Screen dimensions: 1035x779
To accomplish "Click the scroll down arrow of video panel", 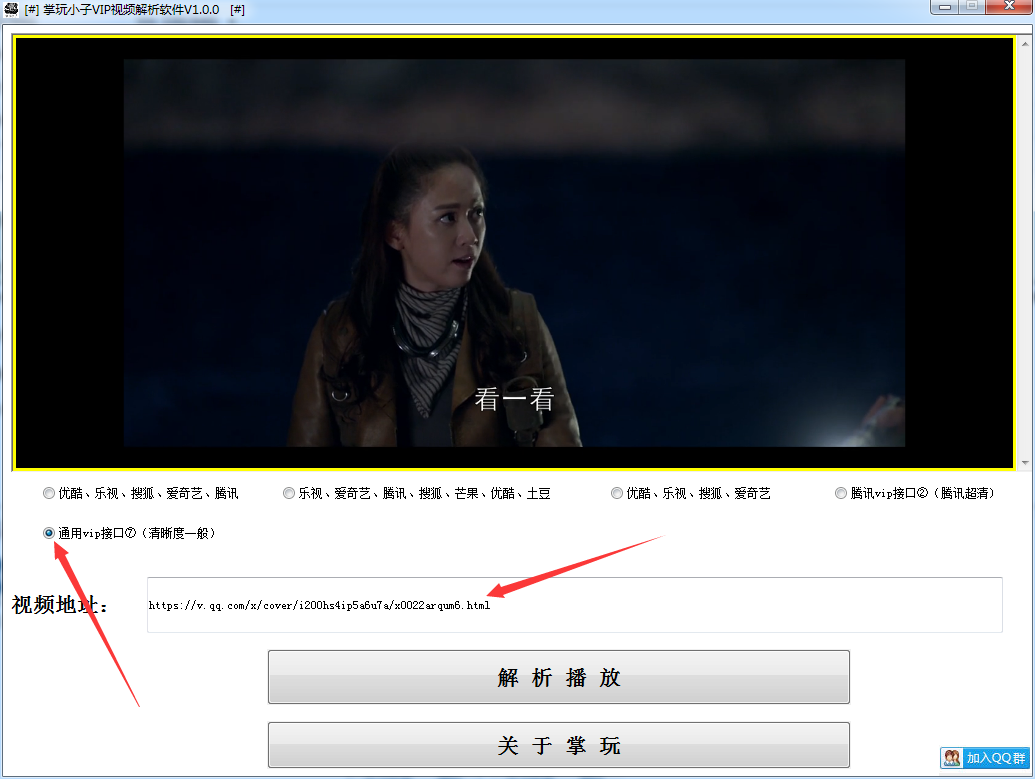I will tap(1025, 463).
